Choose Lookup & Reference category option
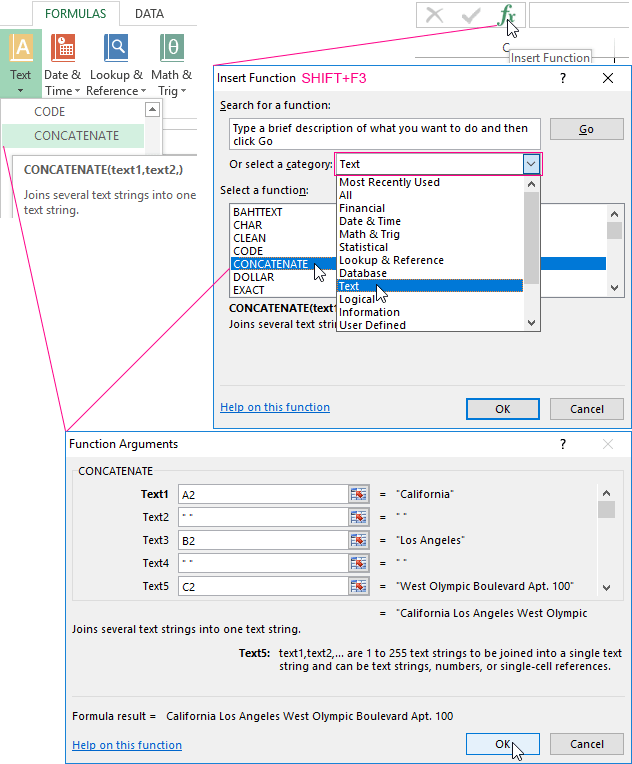632x764 pixels. click(x=430, y=260)
